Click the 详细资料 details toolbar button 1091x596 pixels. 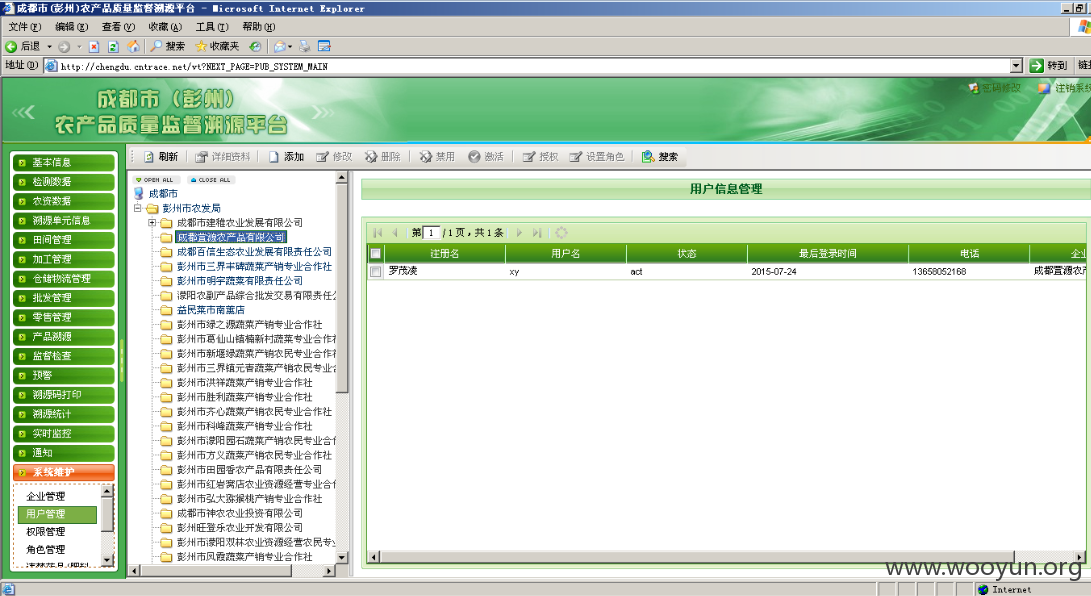click(222, 156)
